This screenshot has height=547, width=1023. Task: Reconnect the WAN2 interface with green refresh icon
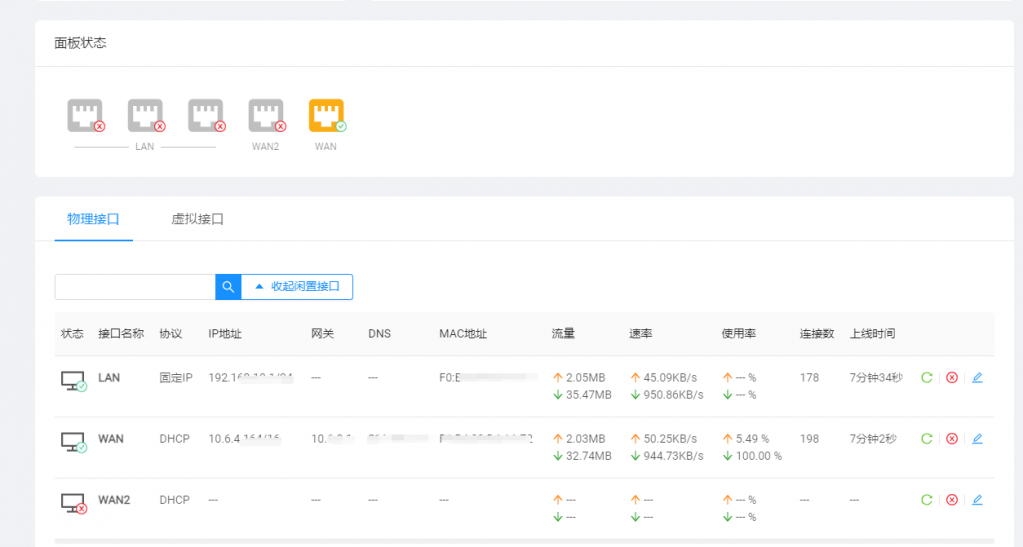tap(926, 500)
